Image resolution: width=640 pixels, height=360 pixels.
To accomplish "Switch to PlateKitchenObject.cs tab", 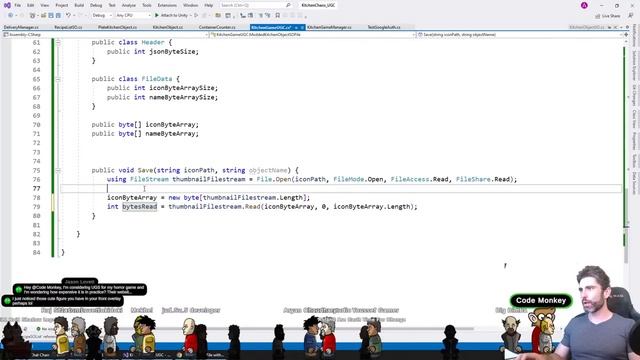I will pos(118,27).
